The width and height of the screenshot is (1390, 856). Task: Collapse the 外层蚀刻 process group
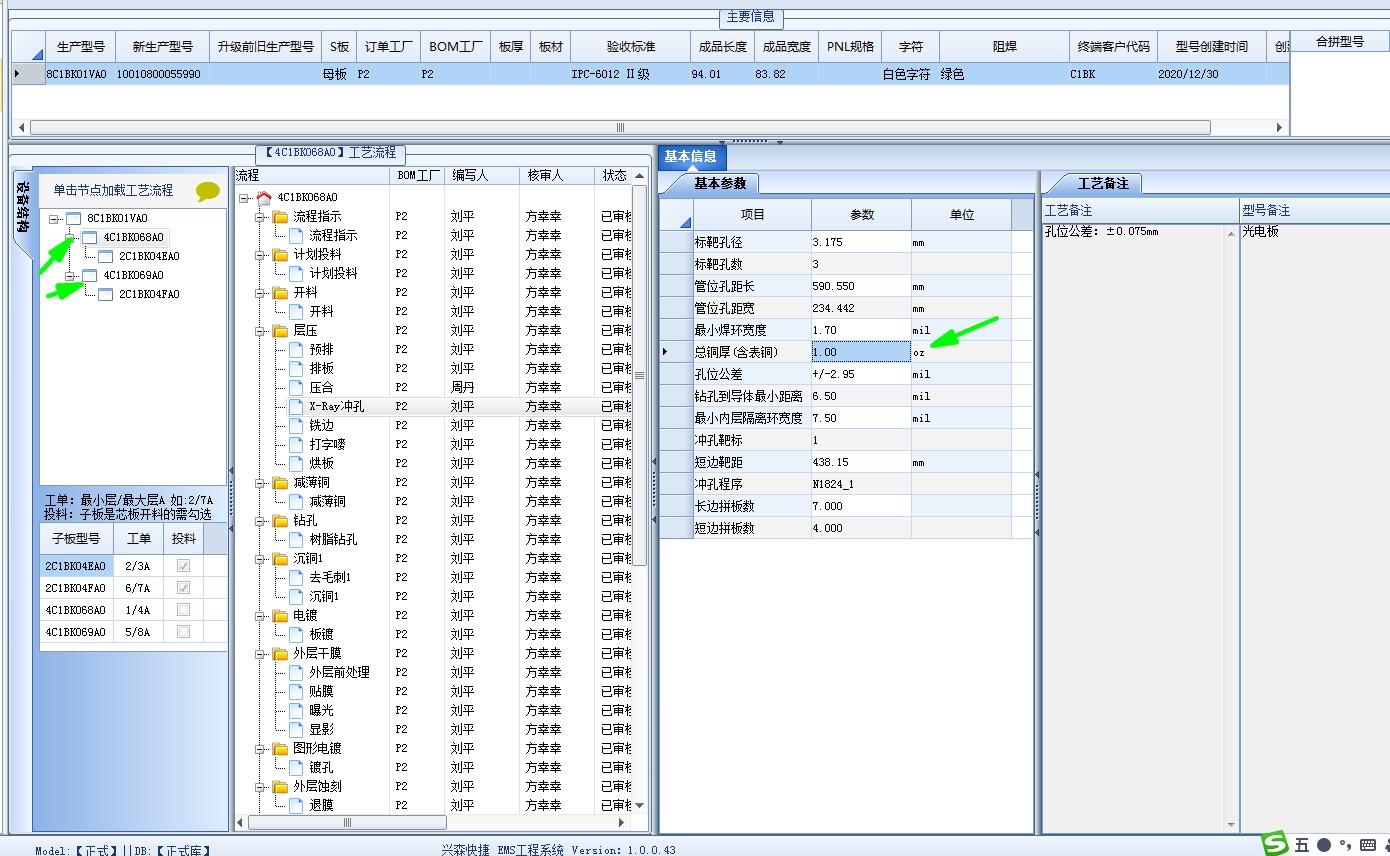[260, 786]
